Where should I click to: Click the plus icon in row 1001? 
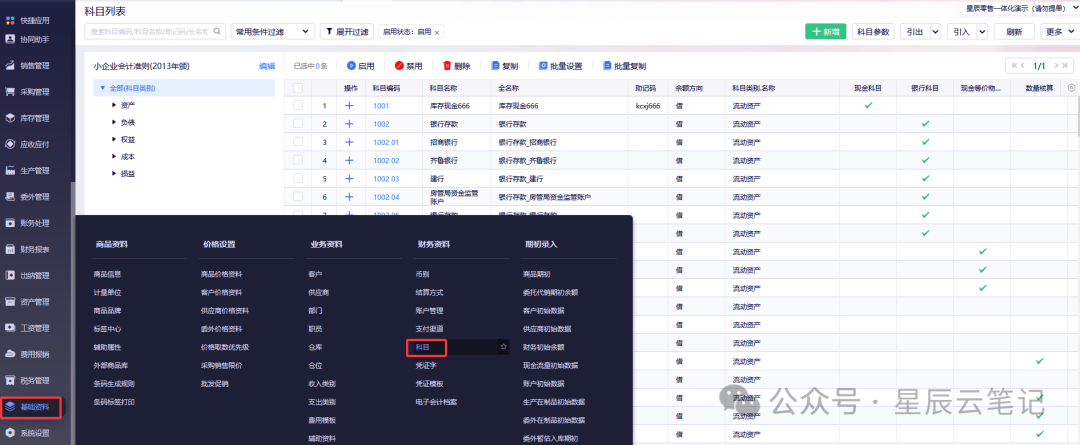pyautogui.click(x=349, y=105)
